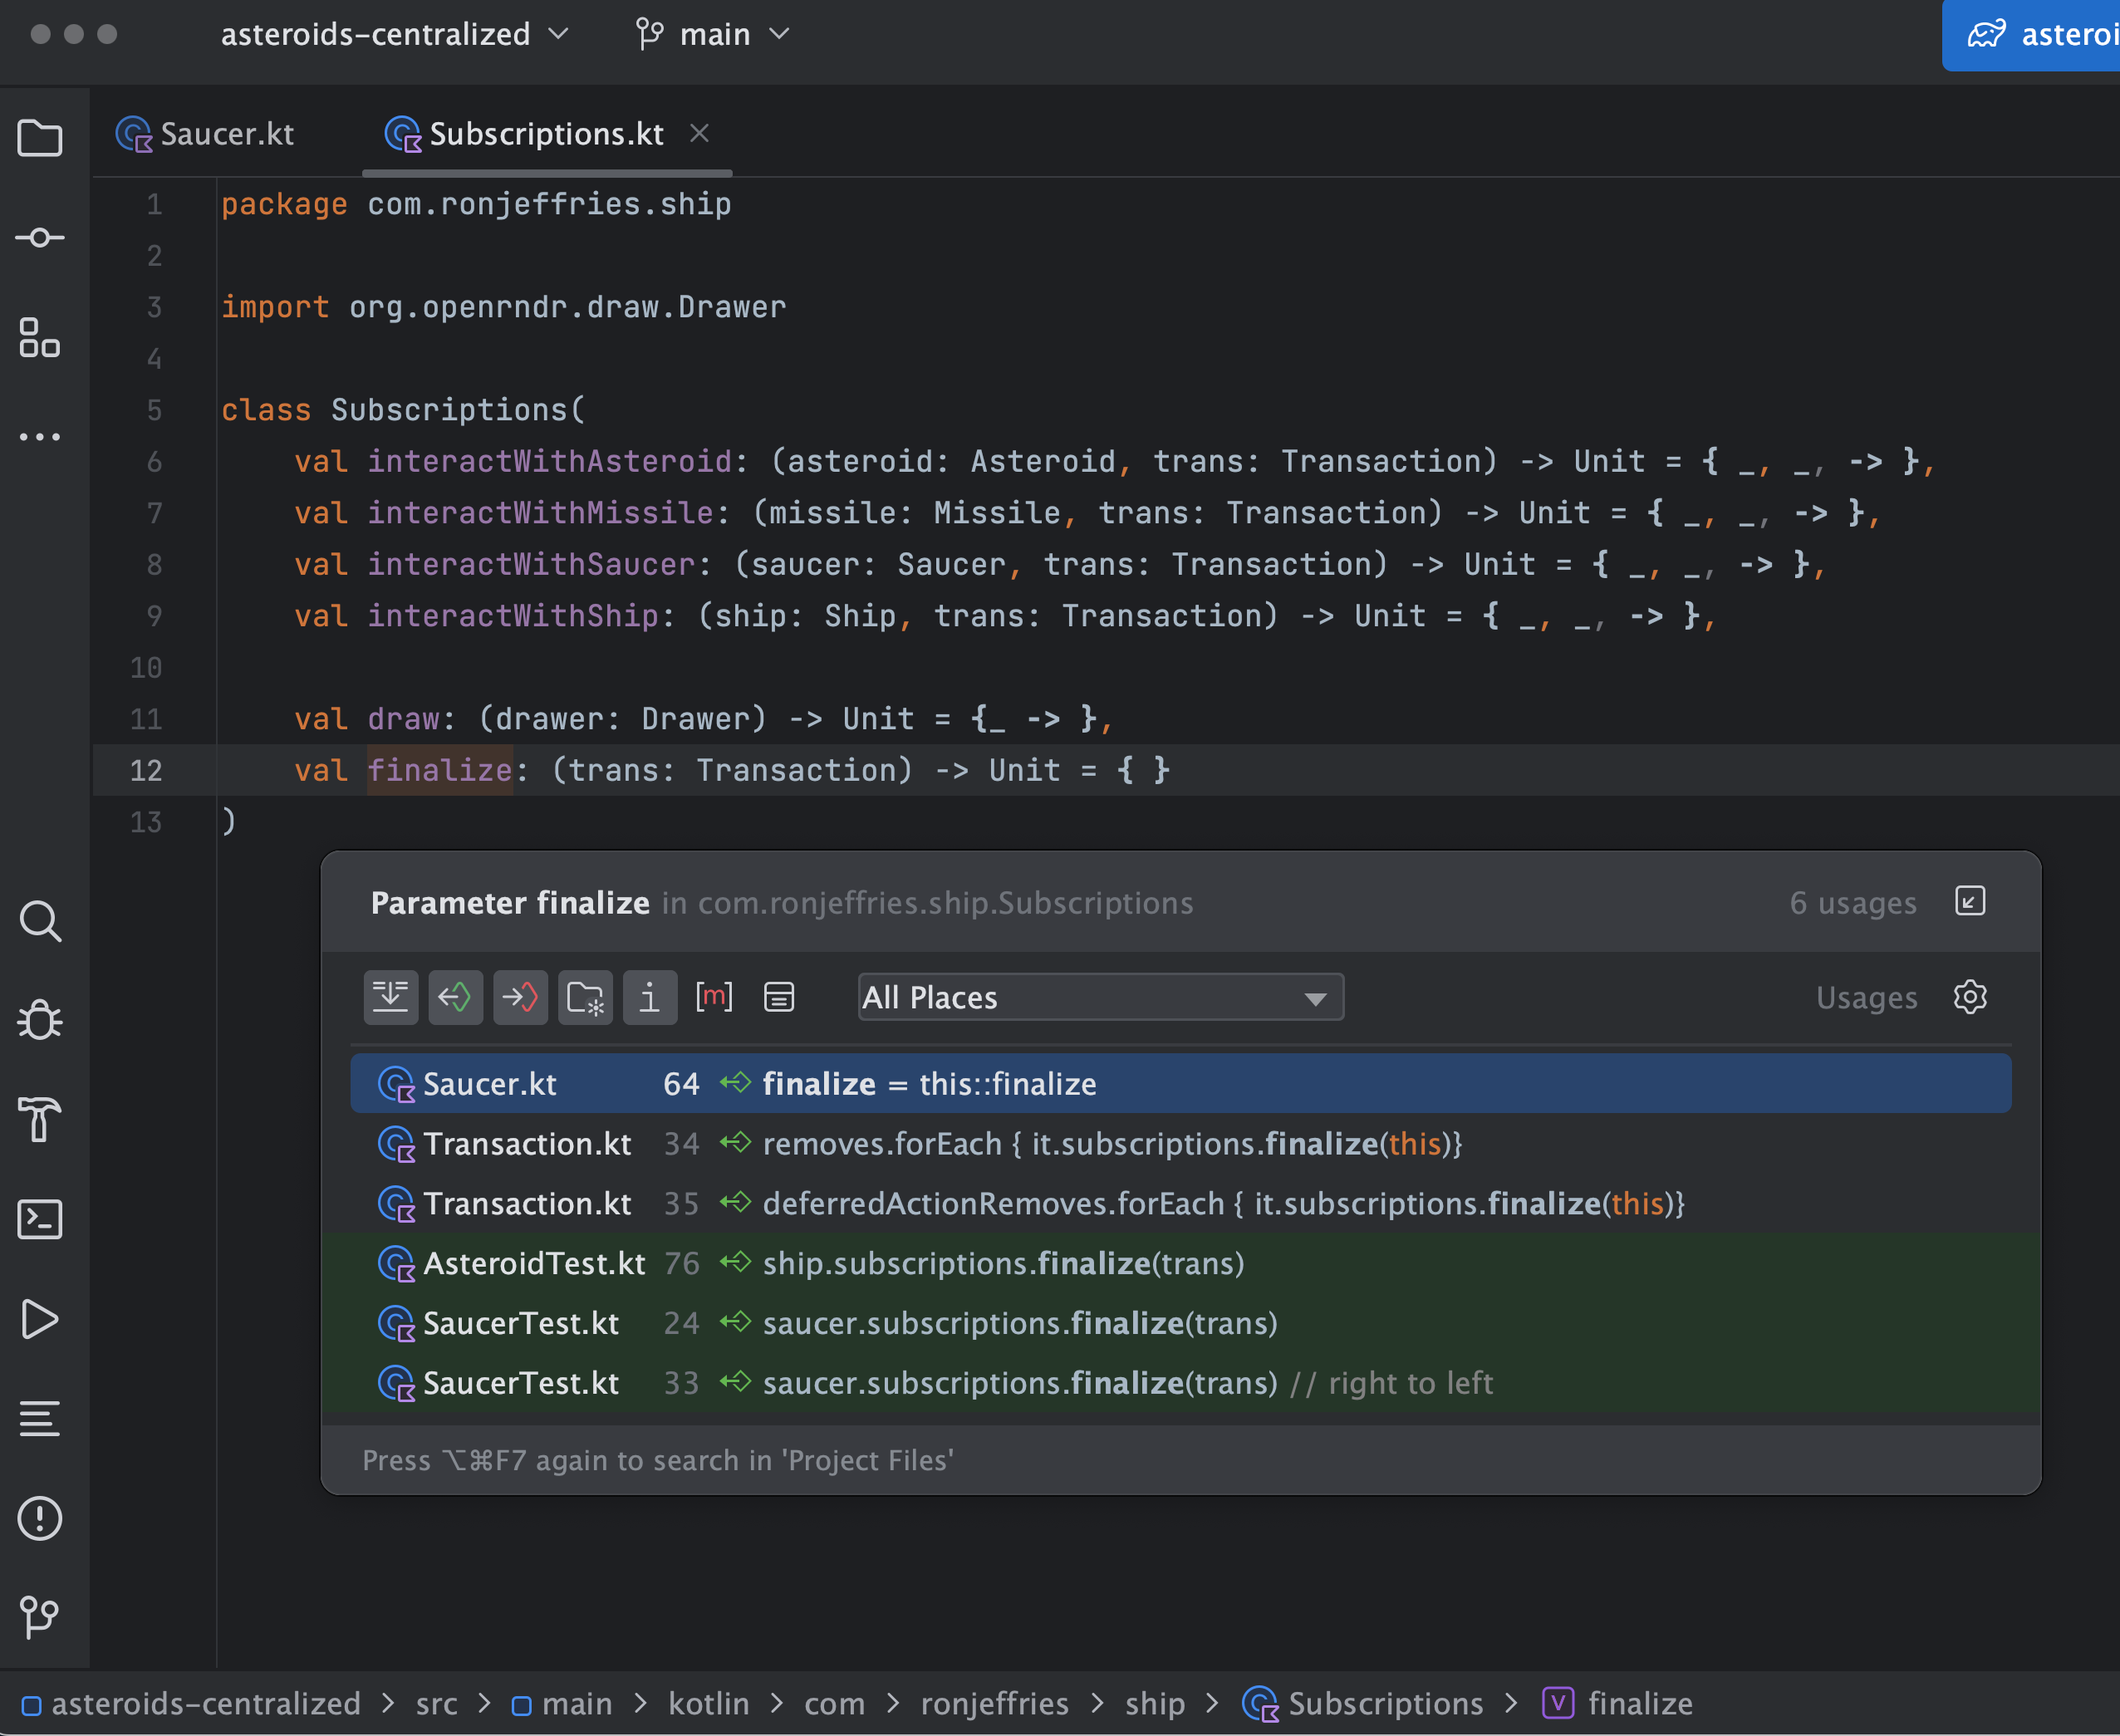
Task: Open the Terminal tool window
Action: coord(40,1219)
